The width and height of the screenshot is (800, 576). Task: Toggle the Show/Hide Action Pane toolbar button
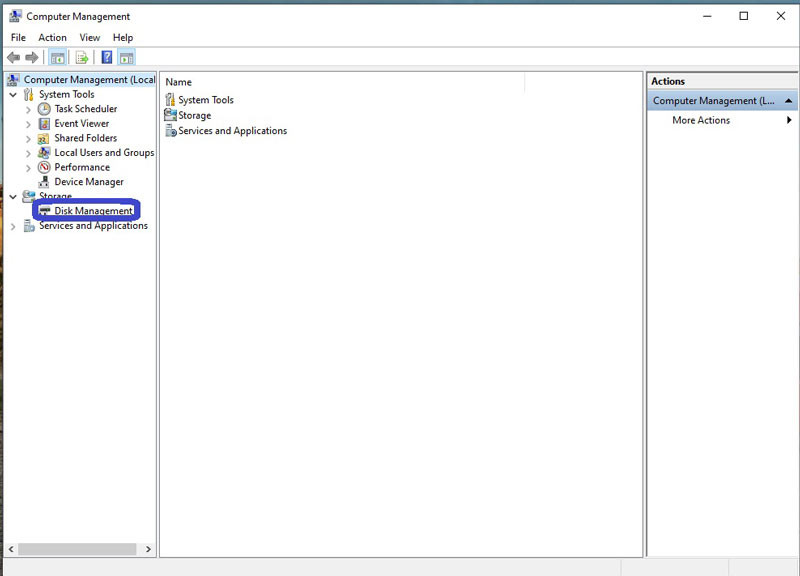[126, 58]
